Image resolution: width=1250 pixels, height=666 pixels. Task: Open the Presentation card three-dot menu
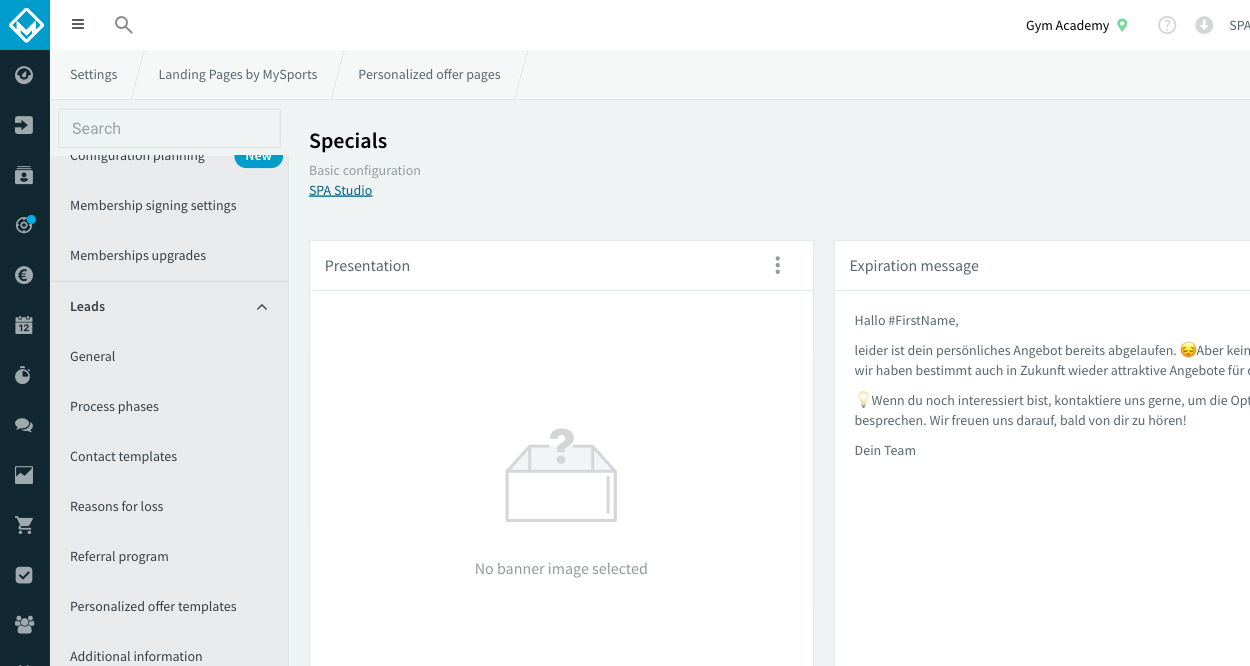coord(777,265)
